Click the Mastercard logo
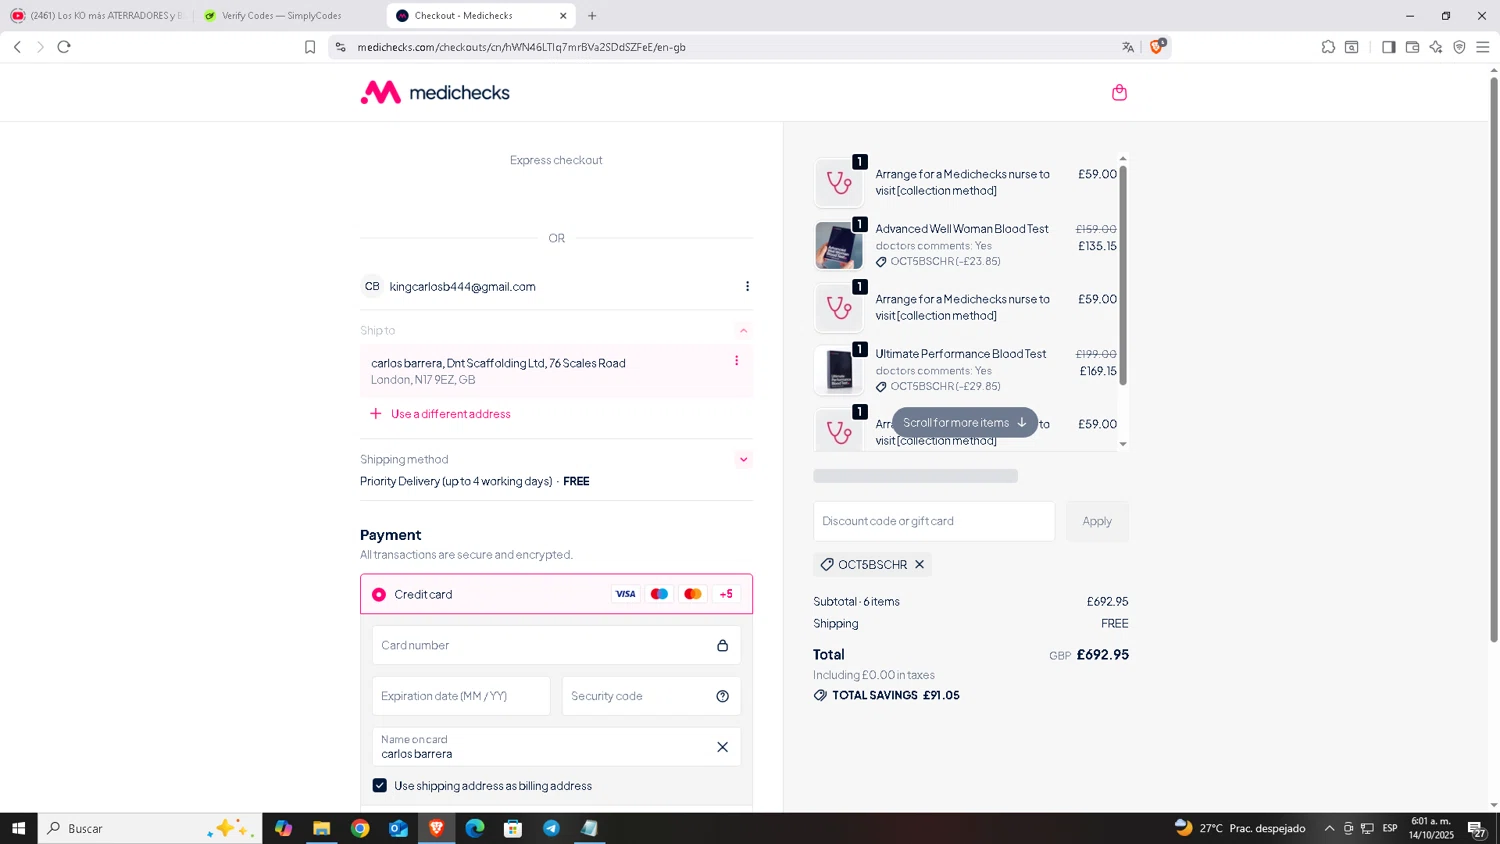 coord(693,594)
